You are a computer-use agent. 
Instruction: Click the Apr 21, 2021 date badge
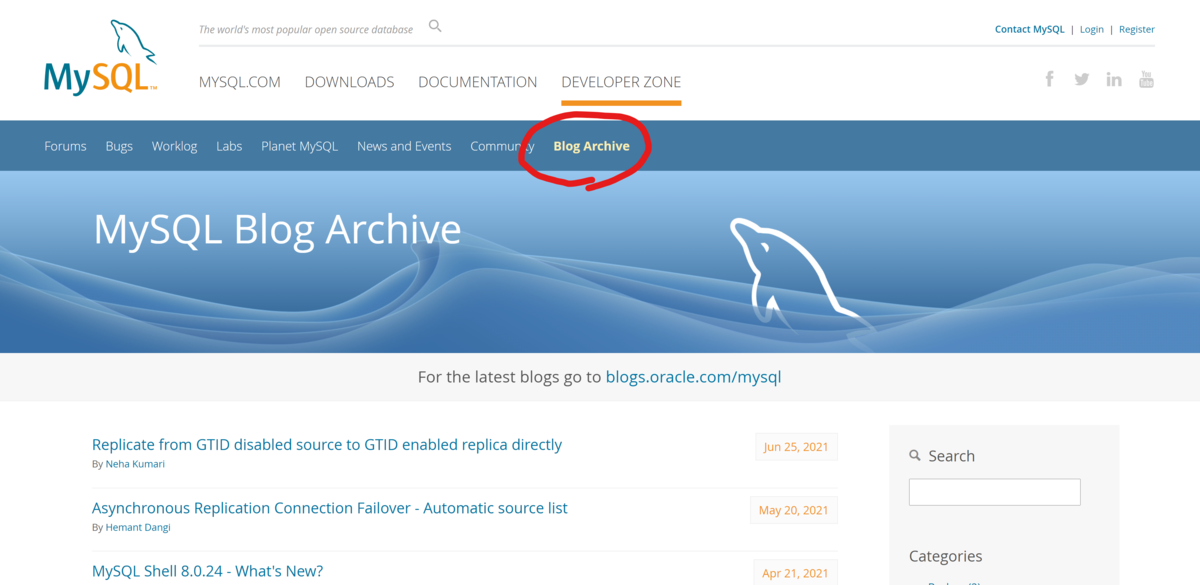point(795,573)
